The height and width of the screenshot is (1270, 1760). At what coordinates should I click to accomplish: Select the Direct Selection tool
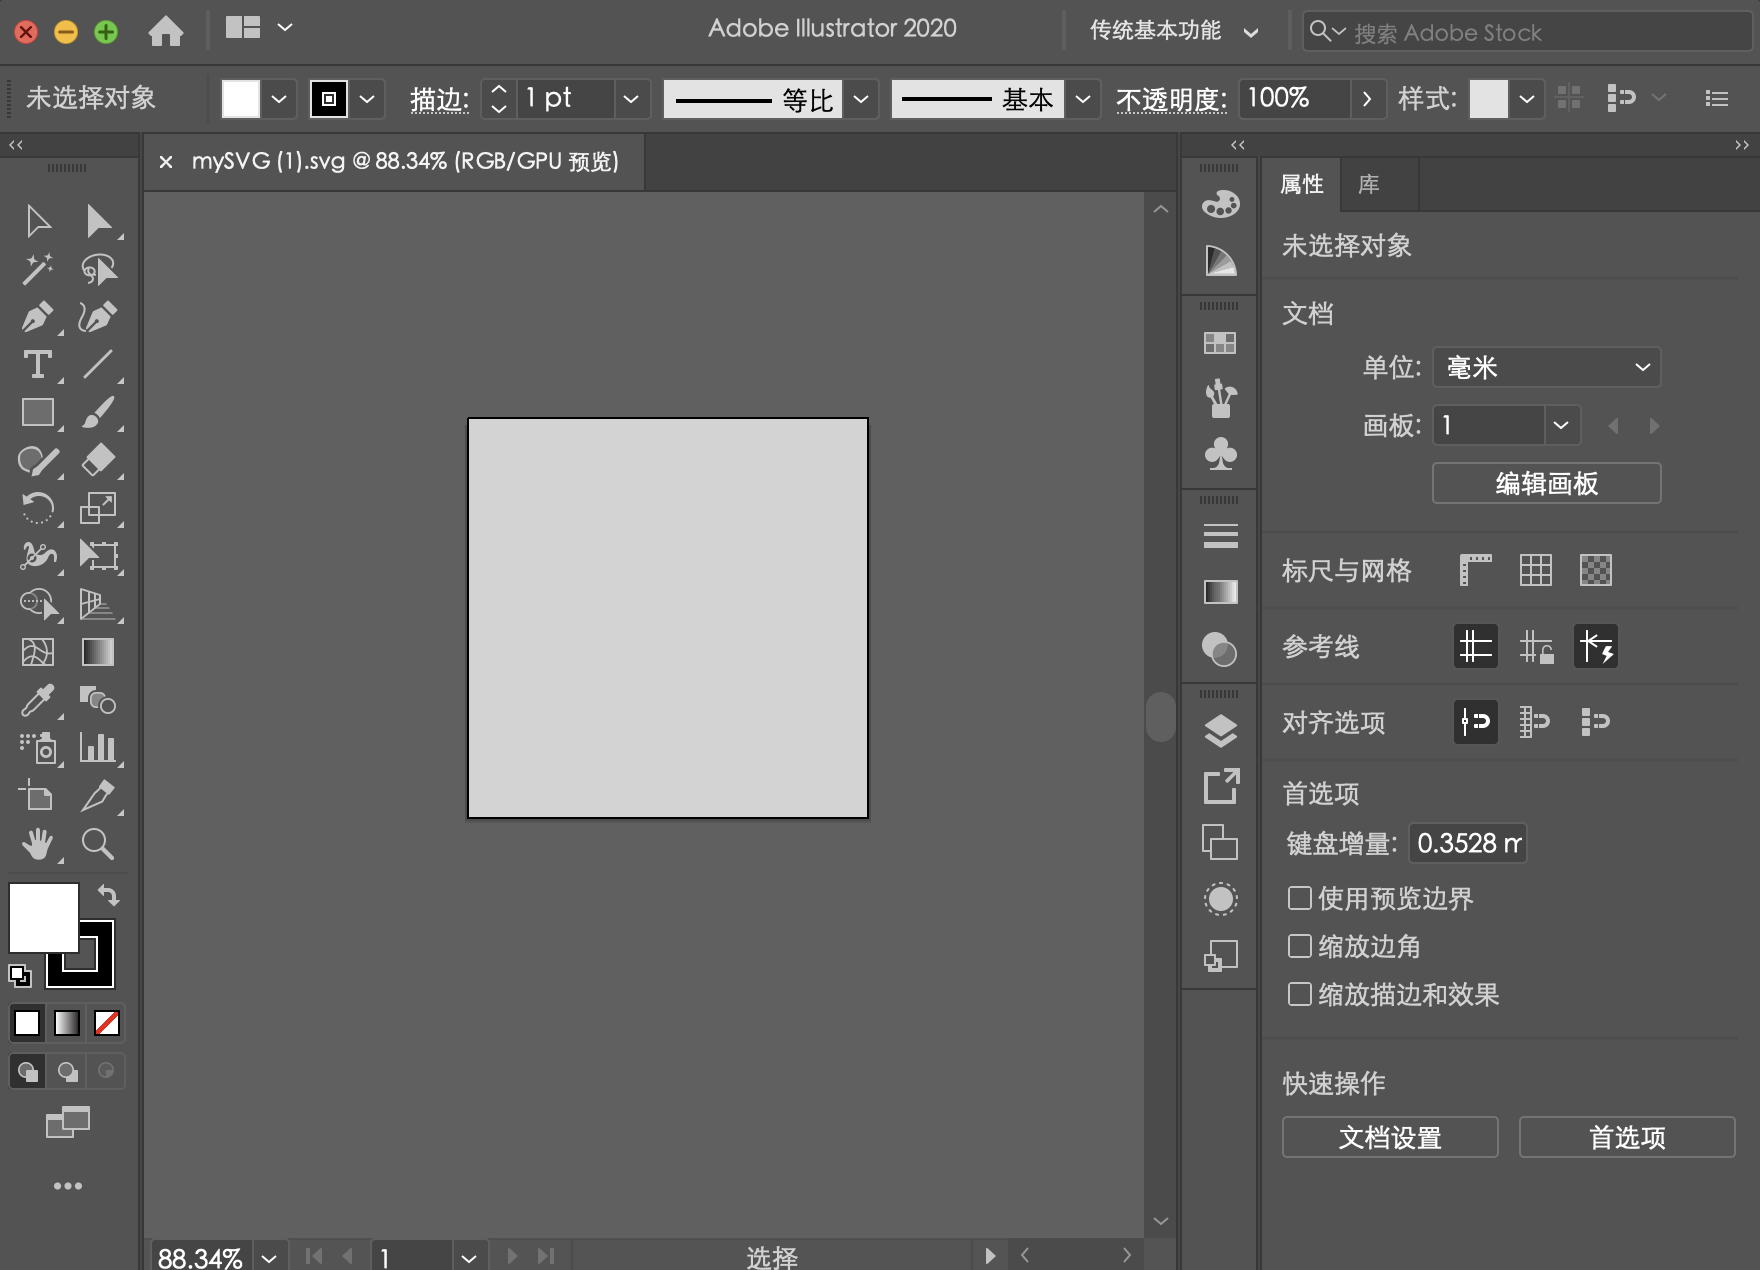pos(98,221)
